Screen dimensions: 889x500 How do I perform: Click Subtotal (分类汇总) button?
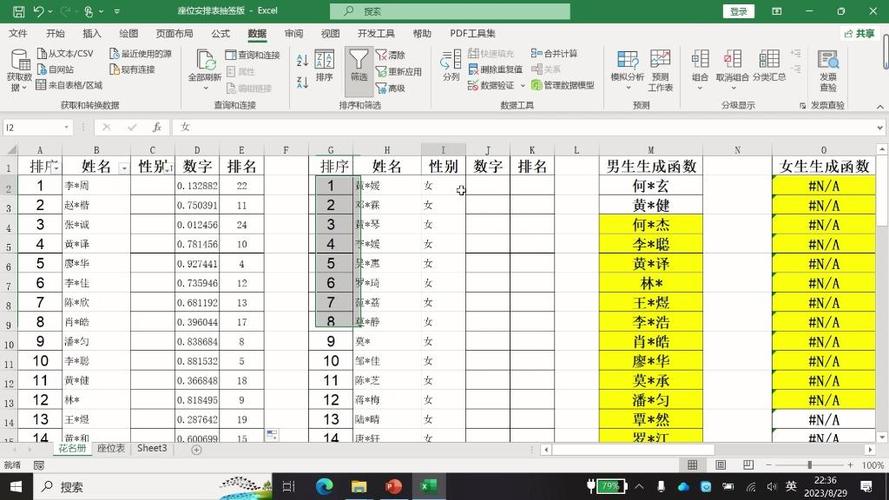pyautogui.click(x=769, y=66)
